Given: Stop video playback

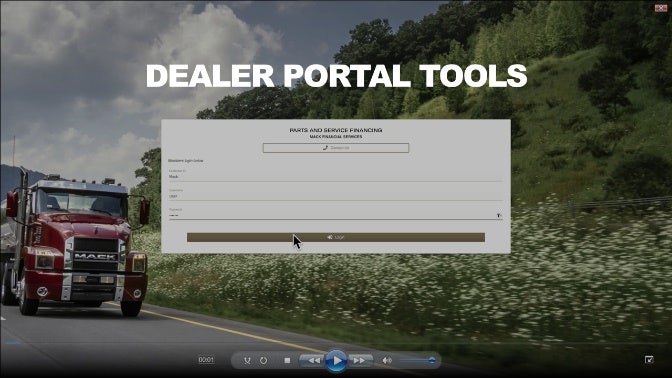Looking at the screenshot, I should coord(287,360).
